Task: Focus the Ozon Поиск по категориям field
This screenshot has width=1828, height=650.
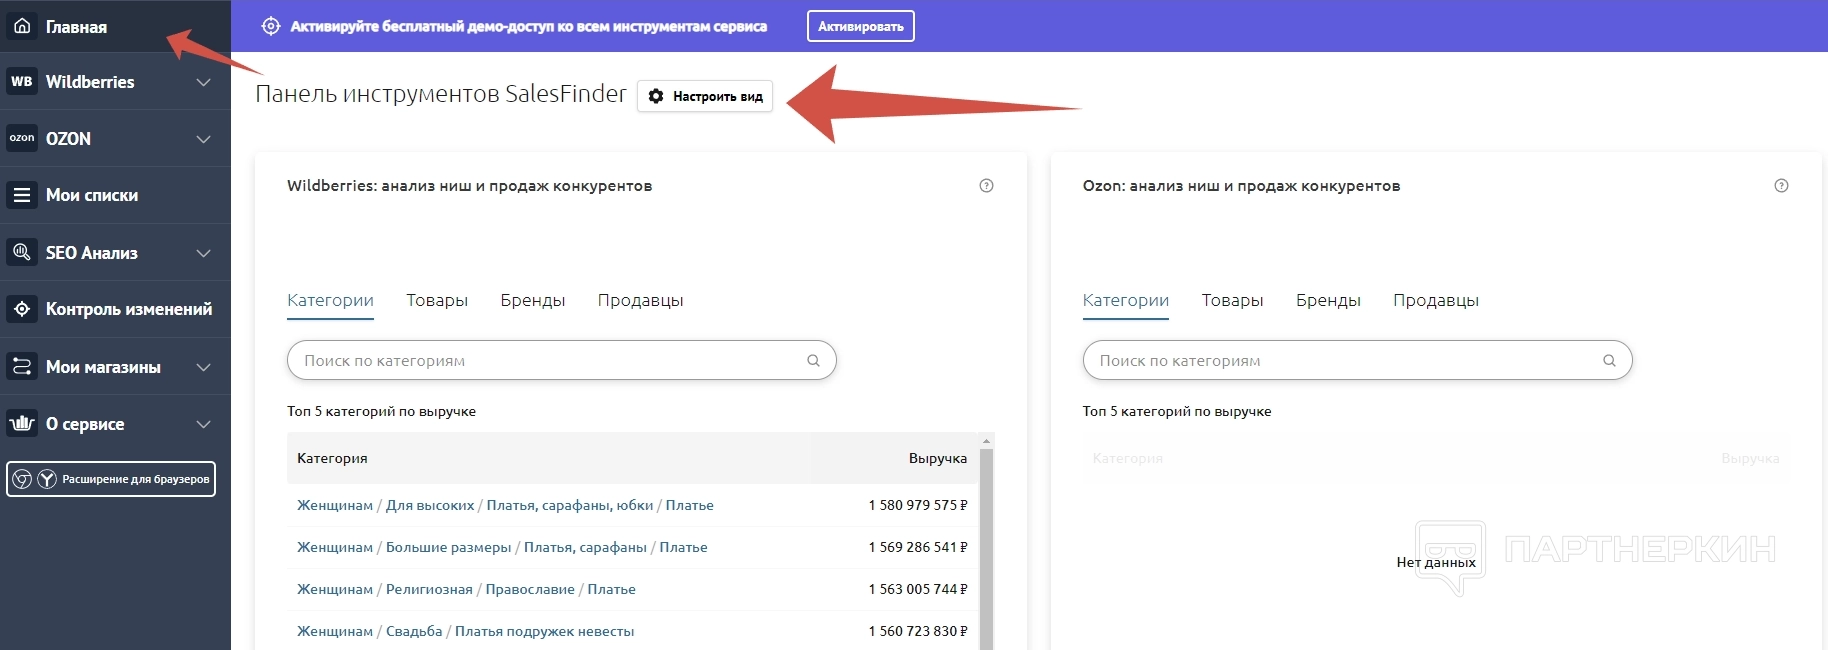Action: [1340, 361]
